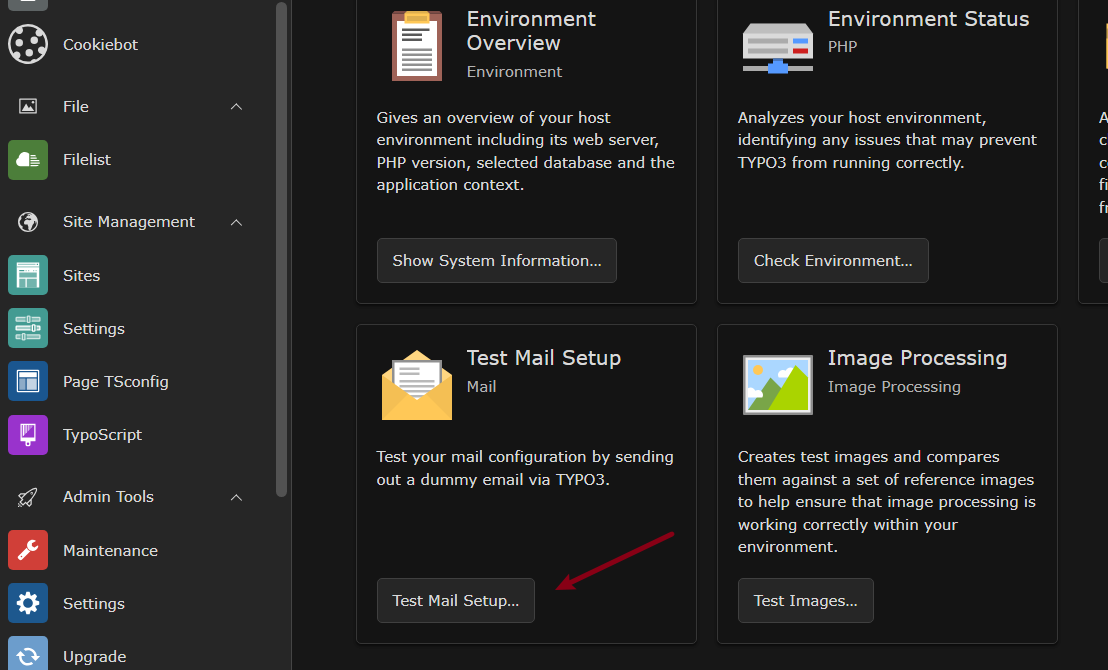Click the Show System Information button
Viewport: 1108px width, 670px height.
(x=496, y=260)
